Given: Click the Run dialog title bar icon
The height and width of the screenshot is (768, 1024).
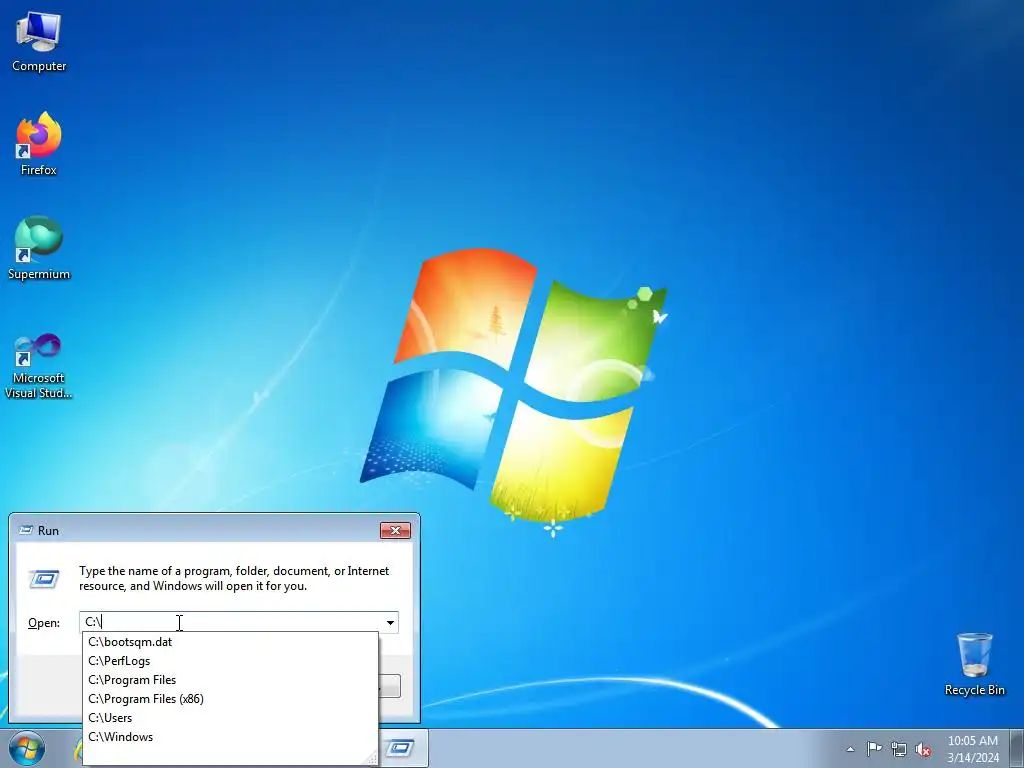Looking at the screenshot, I should pyautogui.click(x=26, y=530).
